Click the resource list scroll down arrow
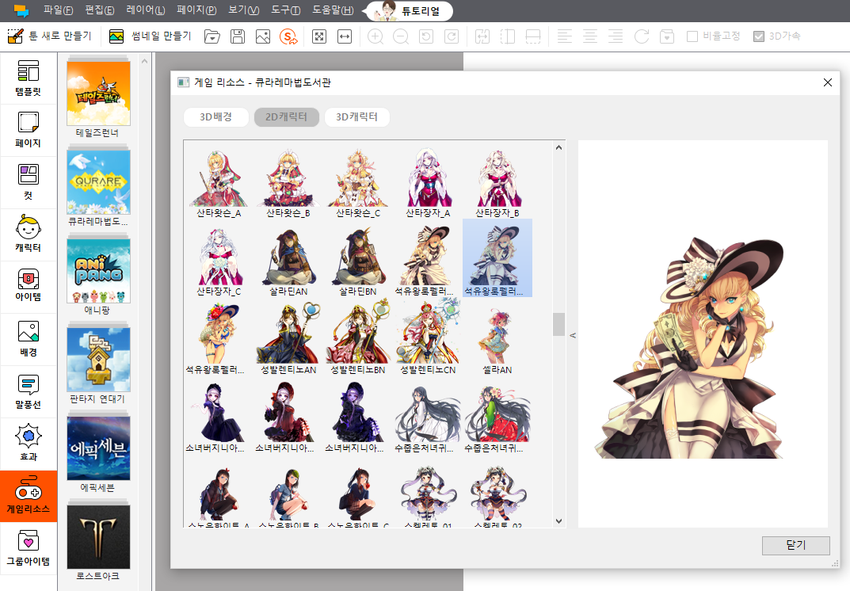 point(559,521)
